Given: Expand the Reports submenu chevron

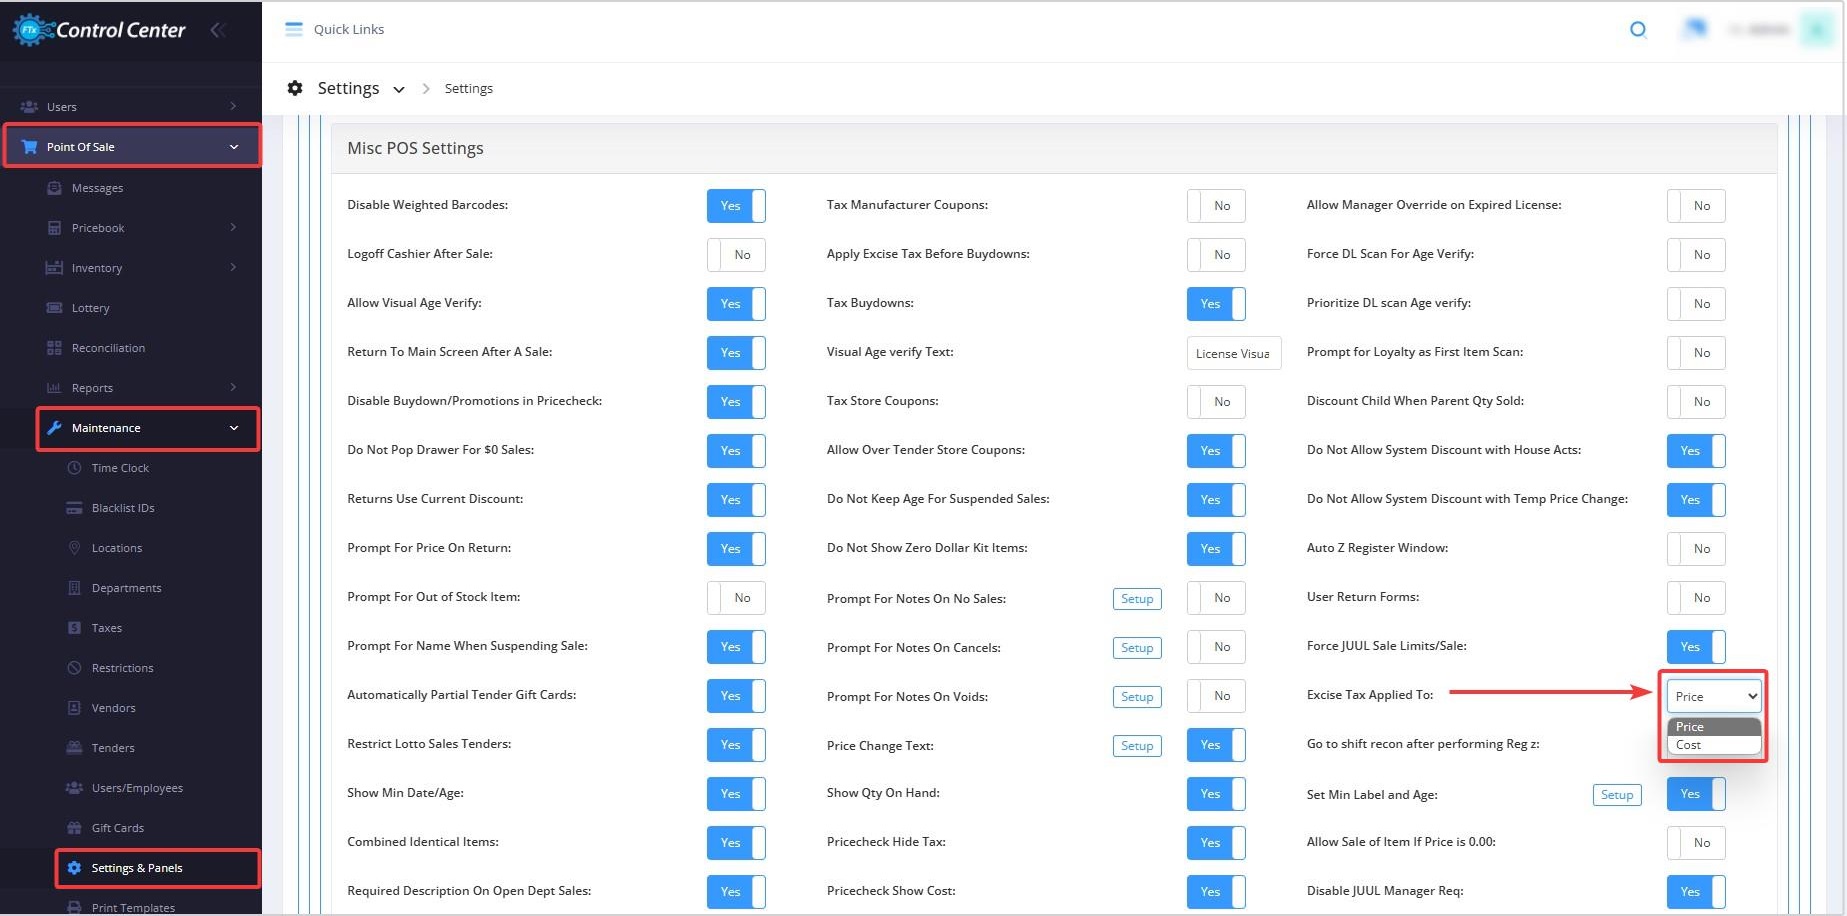Looking at the screenshot, I should click(233, 387).
